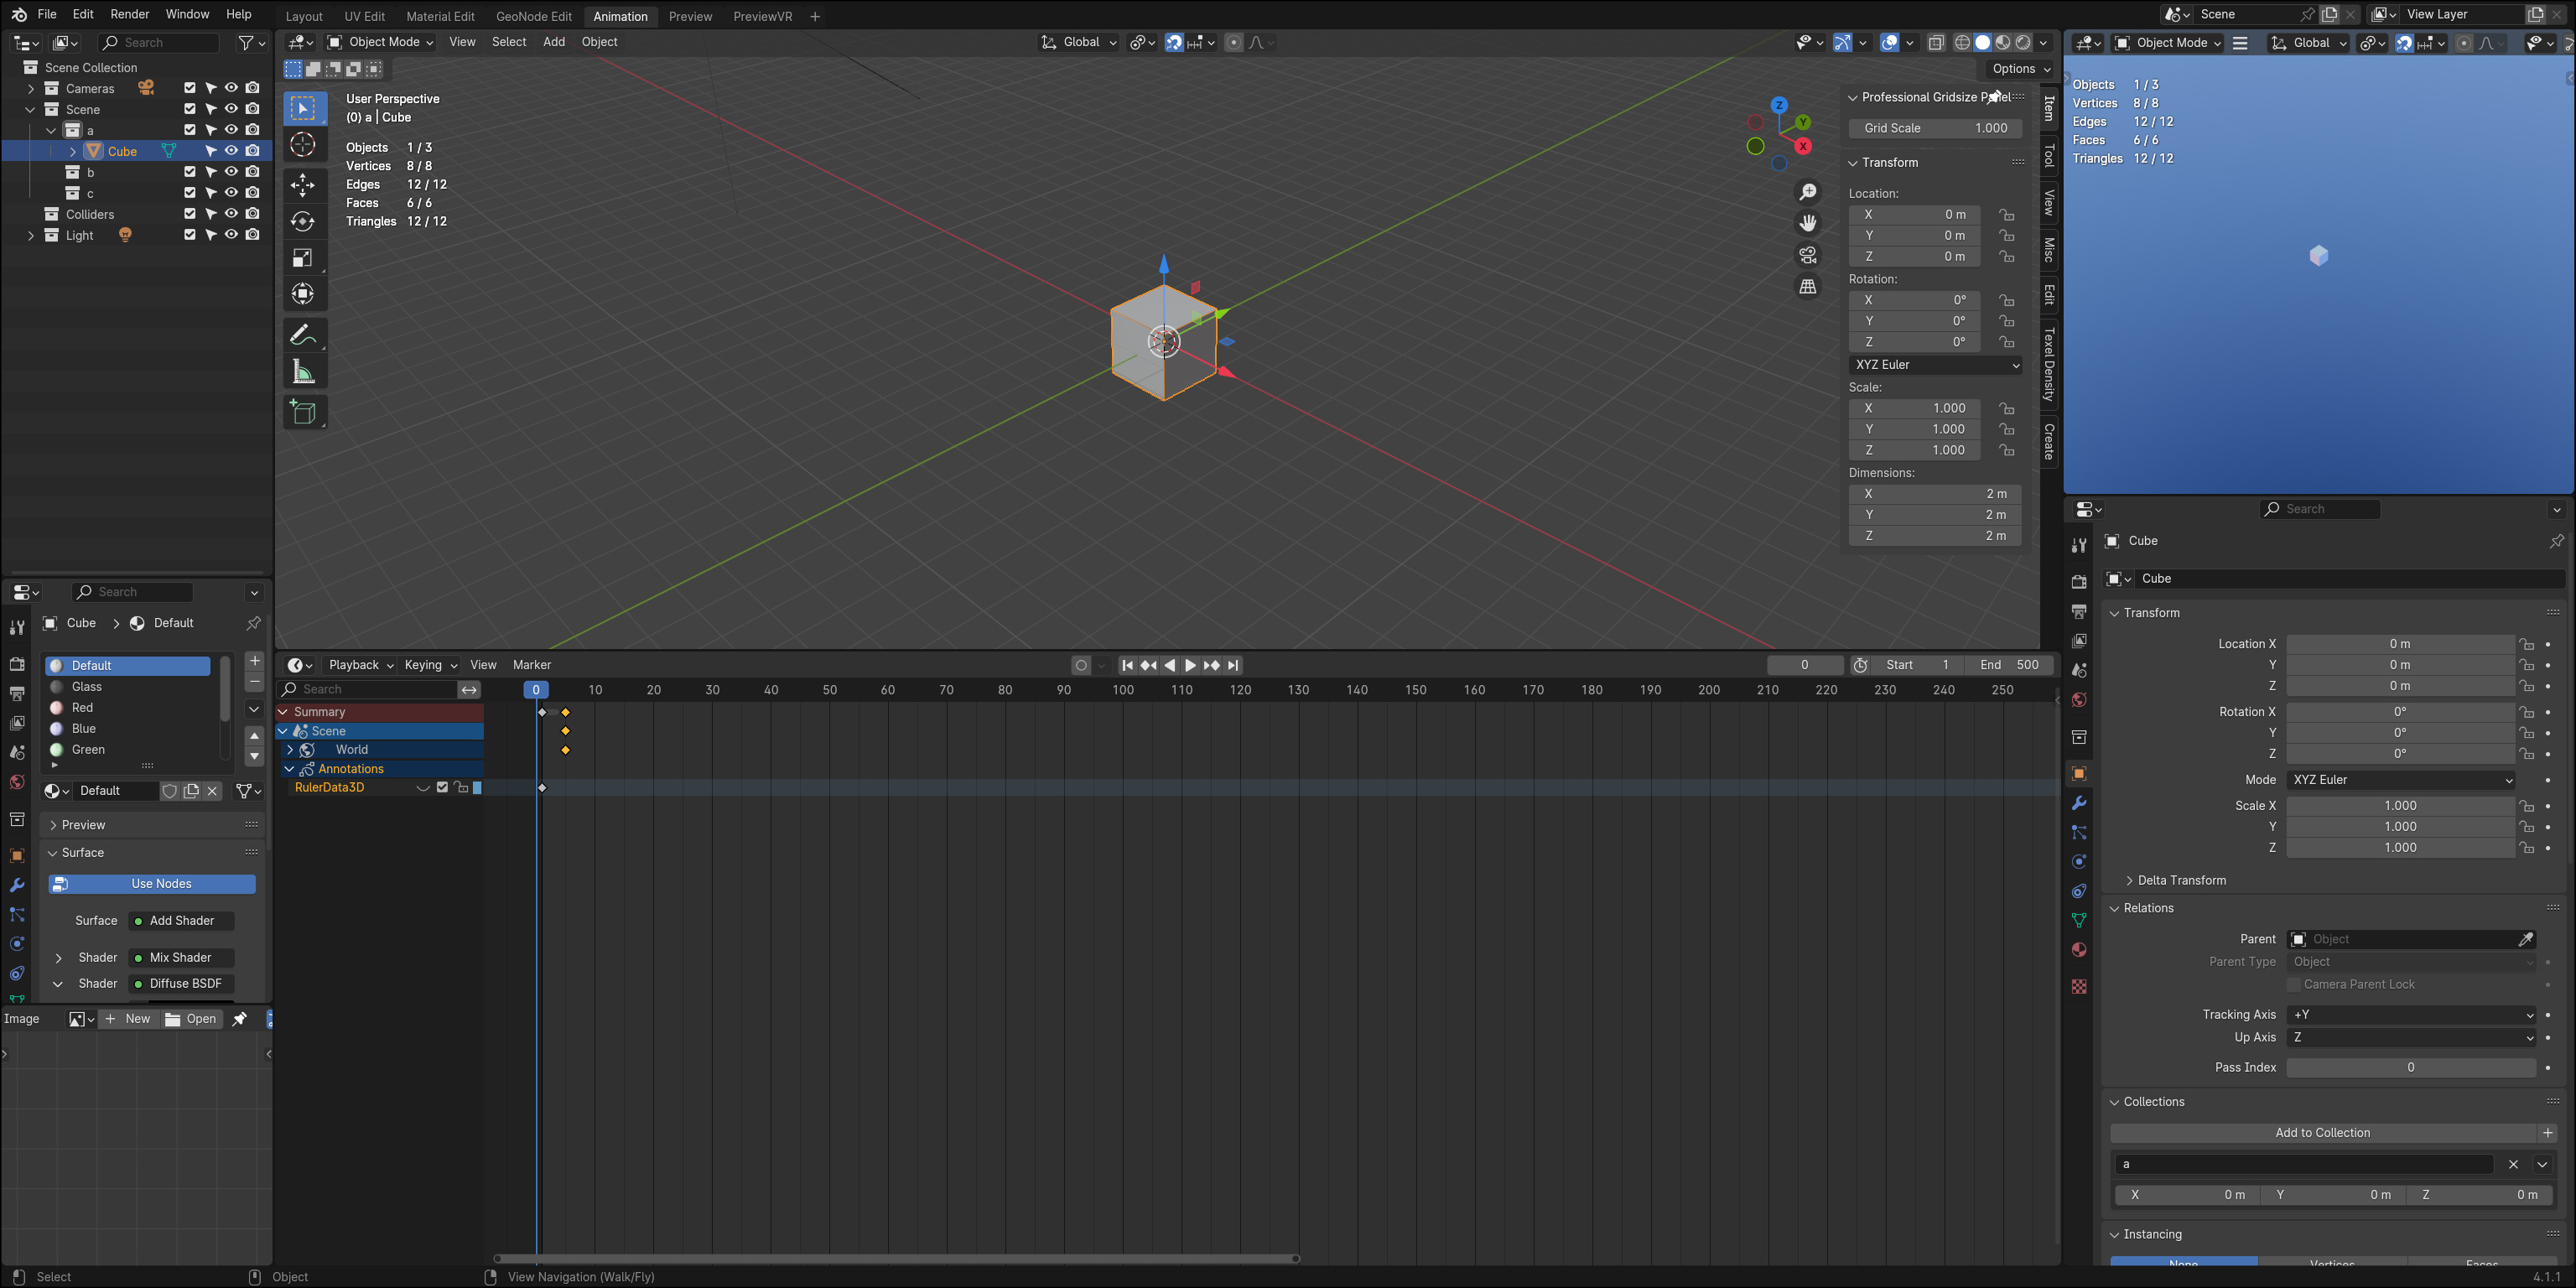This screenshot has height=1288, width=2576.
Task: Open the viewport Options popover
Action: tap(2021, 69)
